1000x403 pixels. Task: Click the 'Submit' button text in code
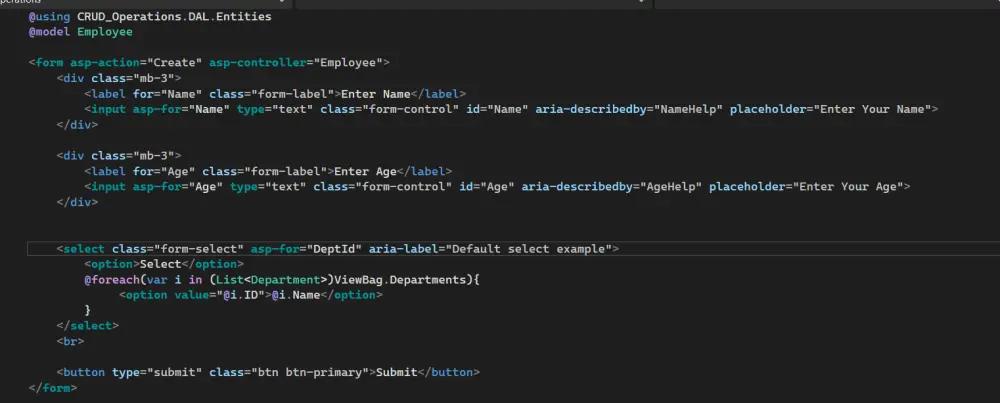click(397, 372)
